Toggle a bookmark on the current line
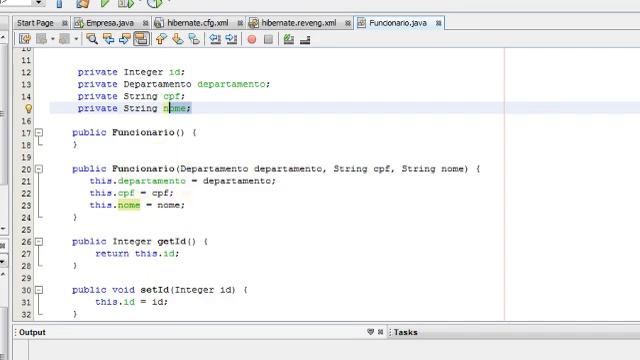Screen dimensions: 640x360 pos(194,39)
